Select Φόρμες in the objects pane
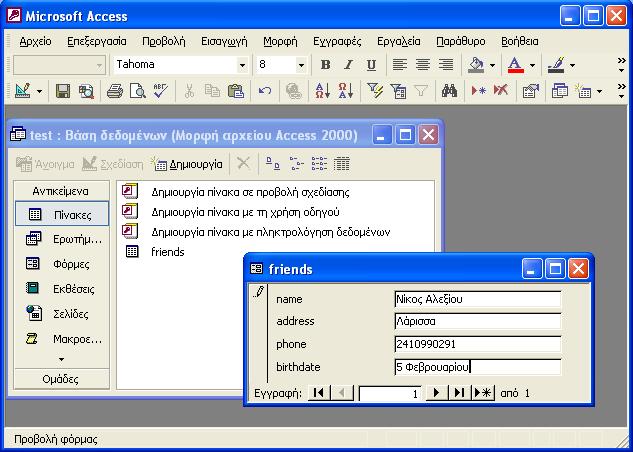Viewport: 633px width, 452px height. coord(62,264)
